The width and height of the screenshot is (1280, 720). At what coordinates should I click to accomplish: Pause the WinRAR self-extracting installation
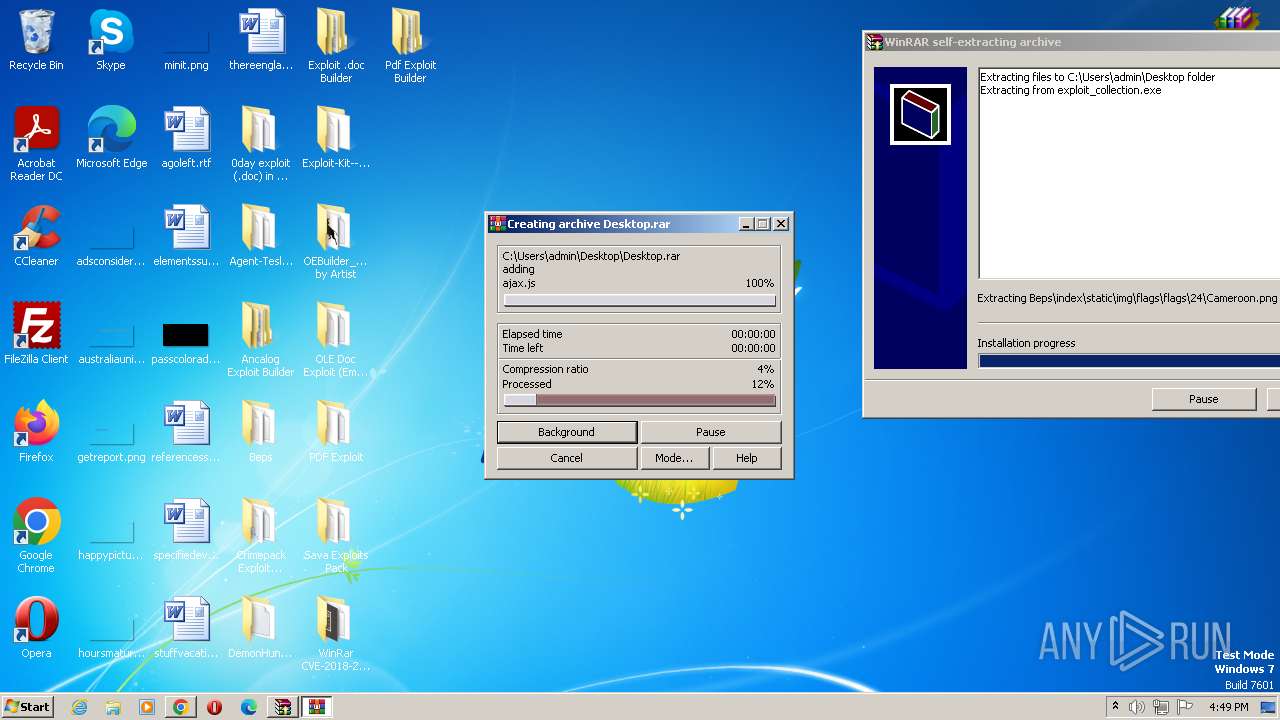(1204, 399)
